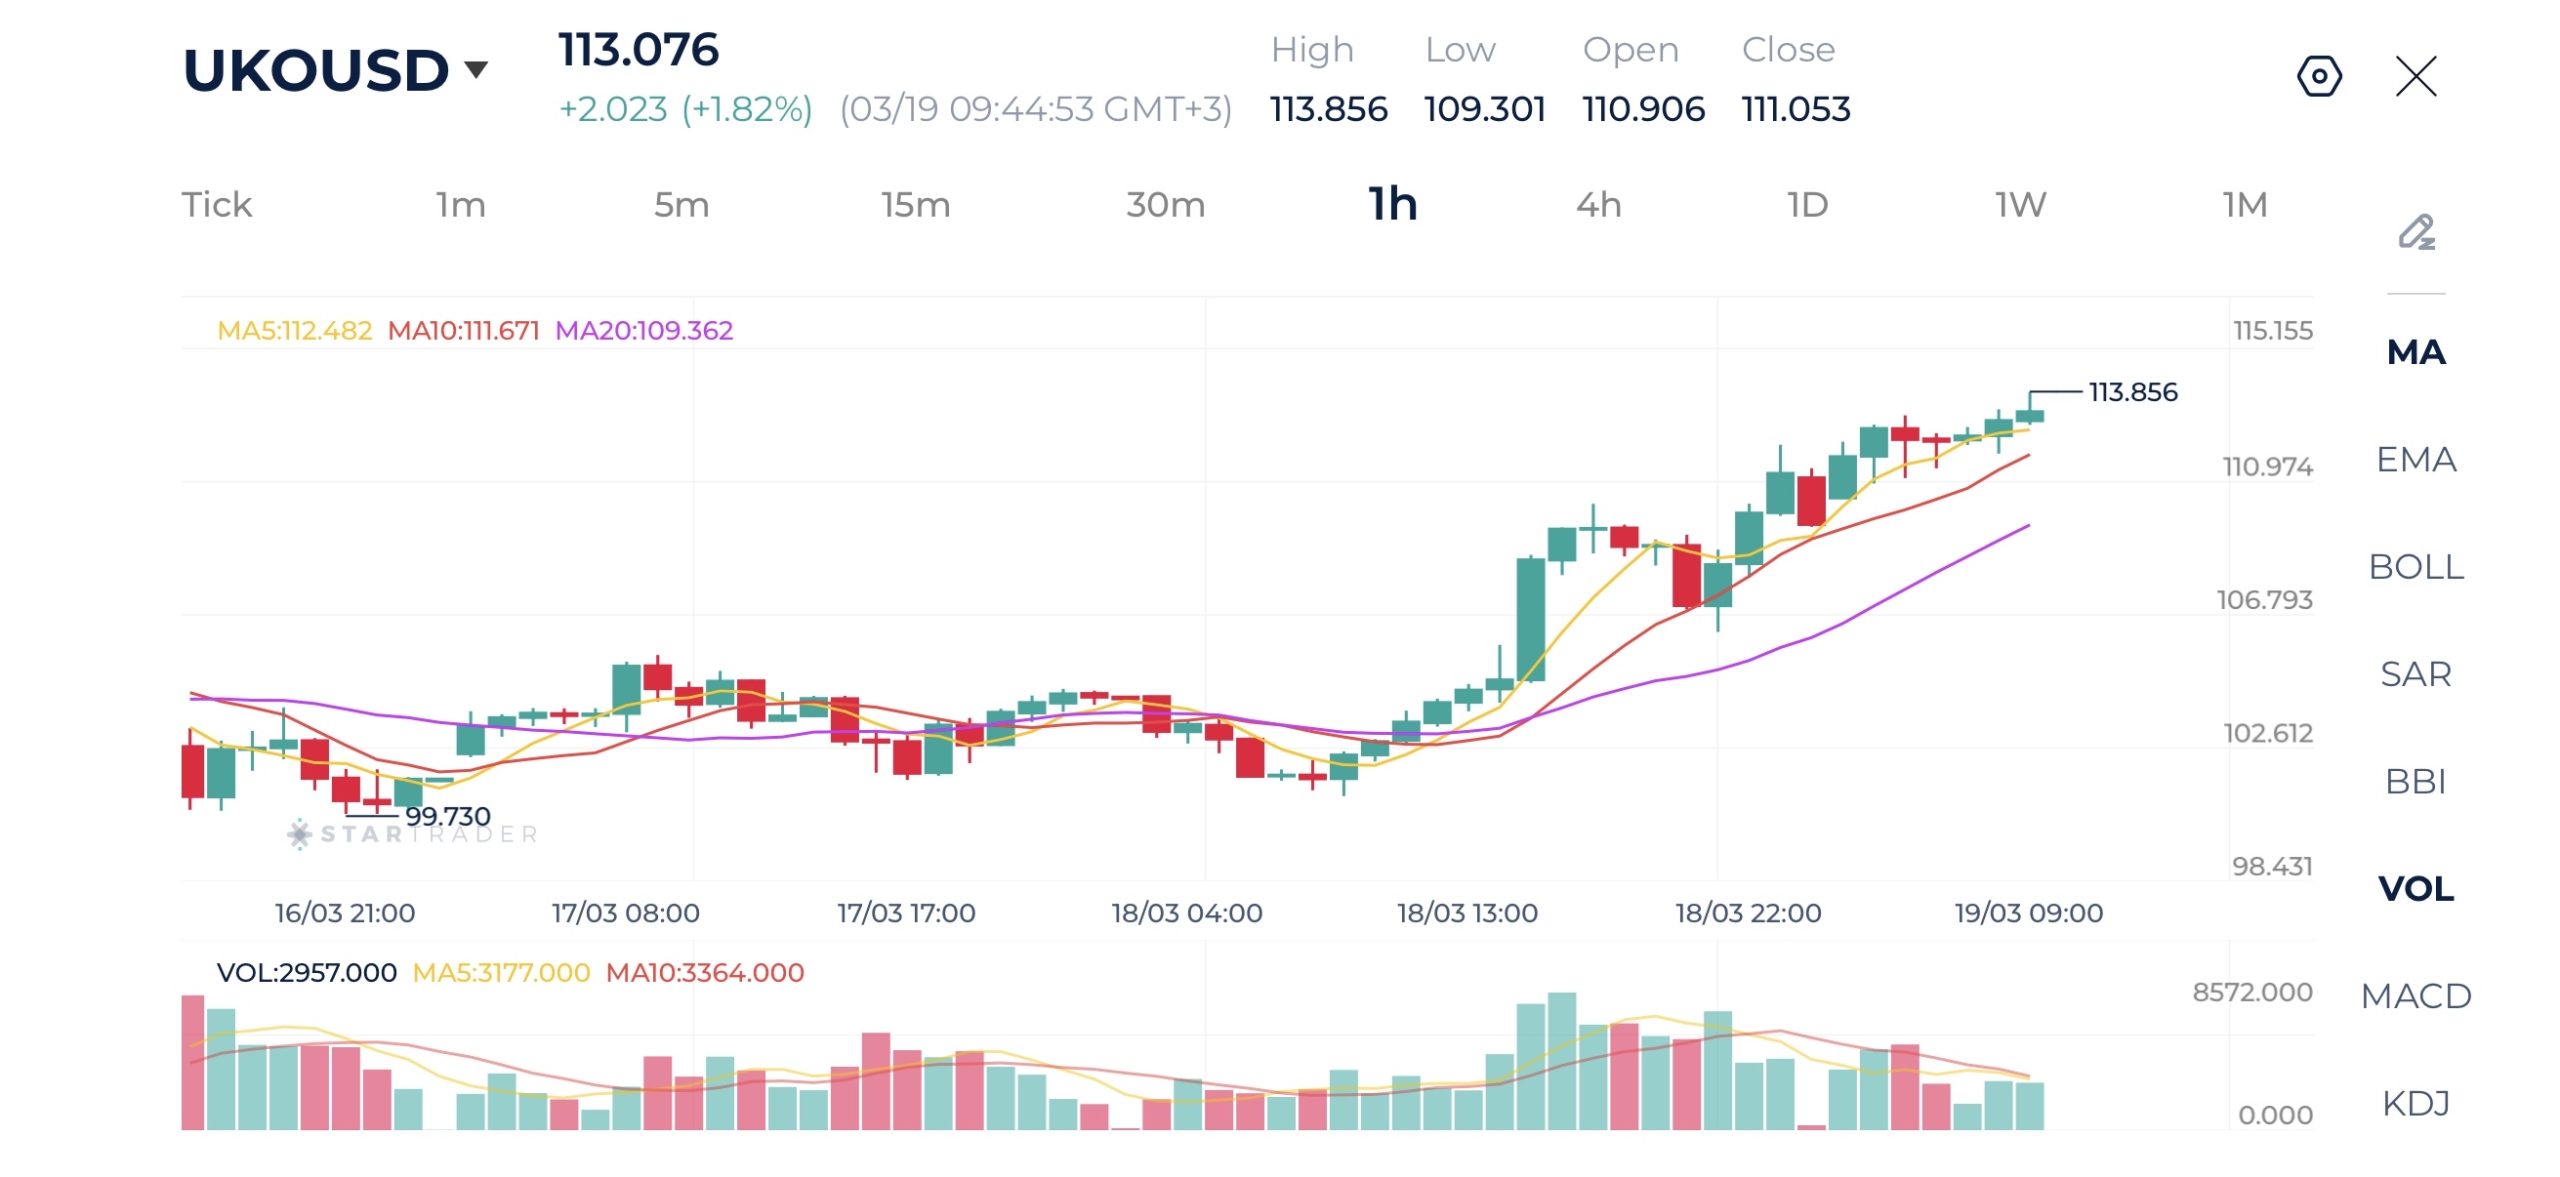Choose the 15m chart interval
Image resolution: width=2560 pixels, height=1177 pixels.
[915, 205]
